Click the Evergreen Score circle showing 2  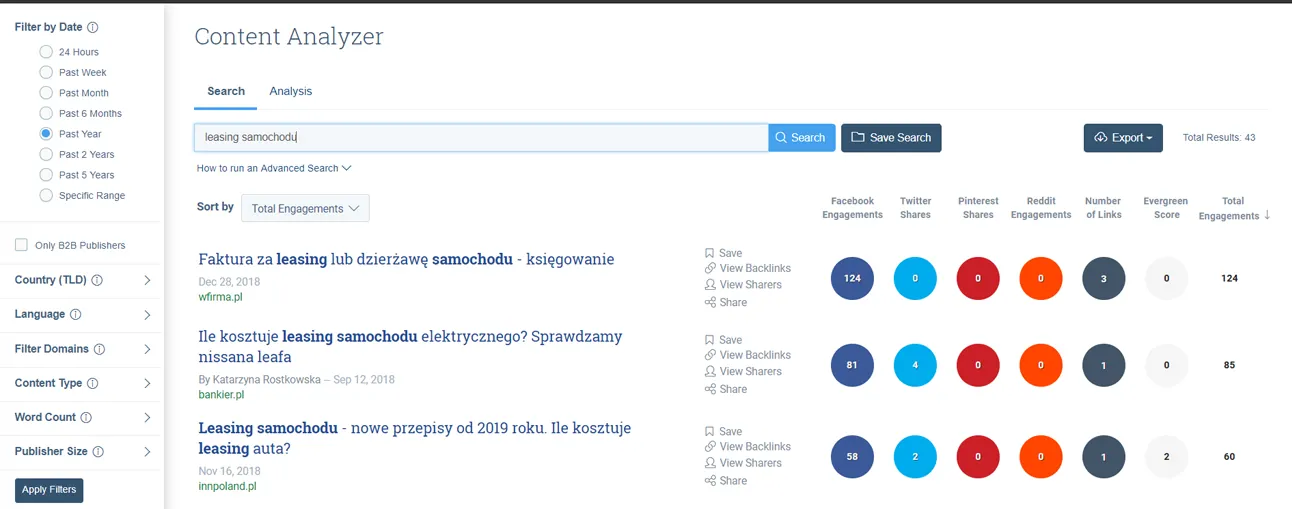point(1166,456)
